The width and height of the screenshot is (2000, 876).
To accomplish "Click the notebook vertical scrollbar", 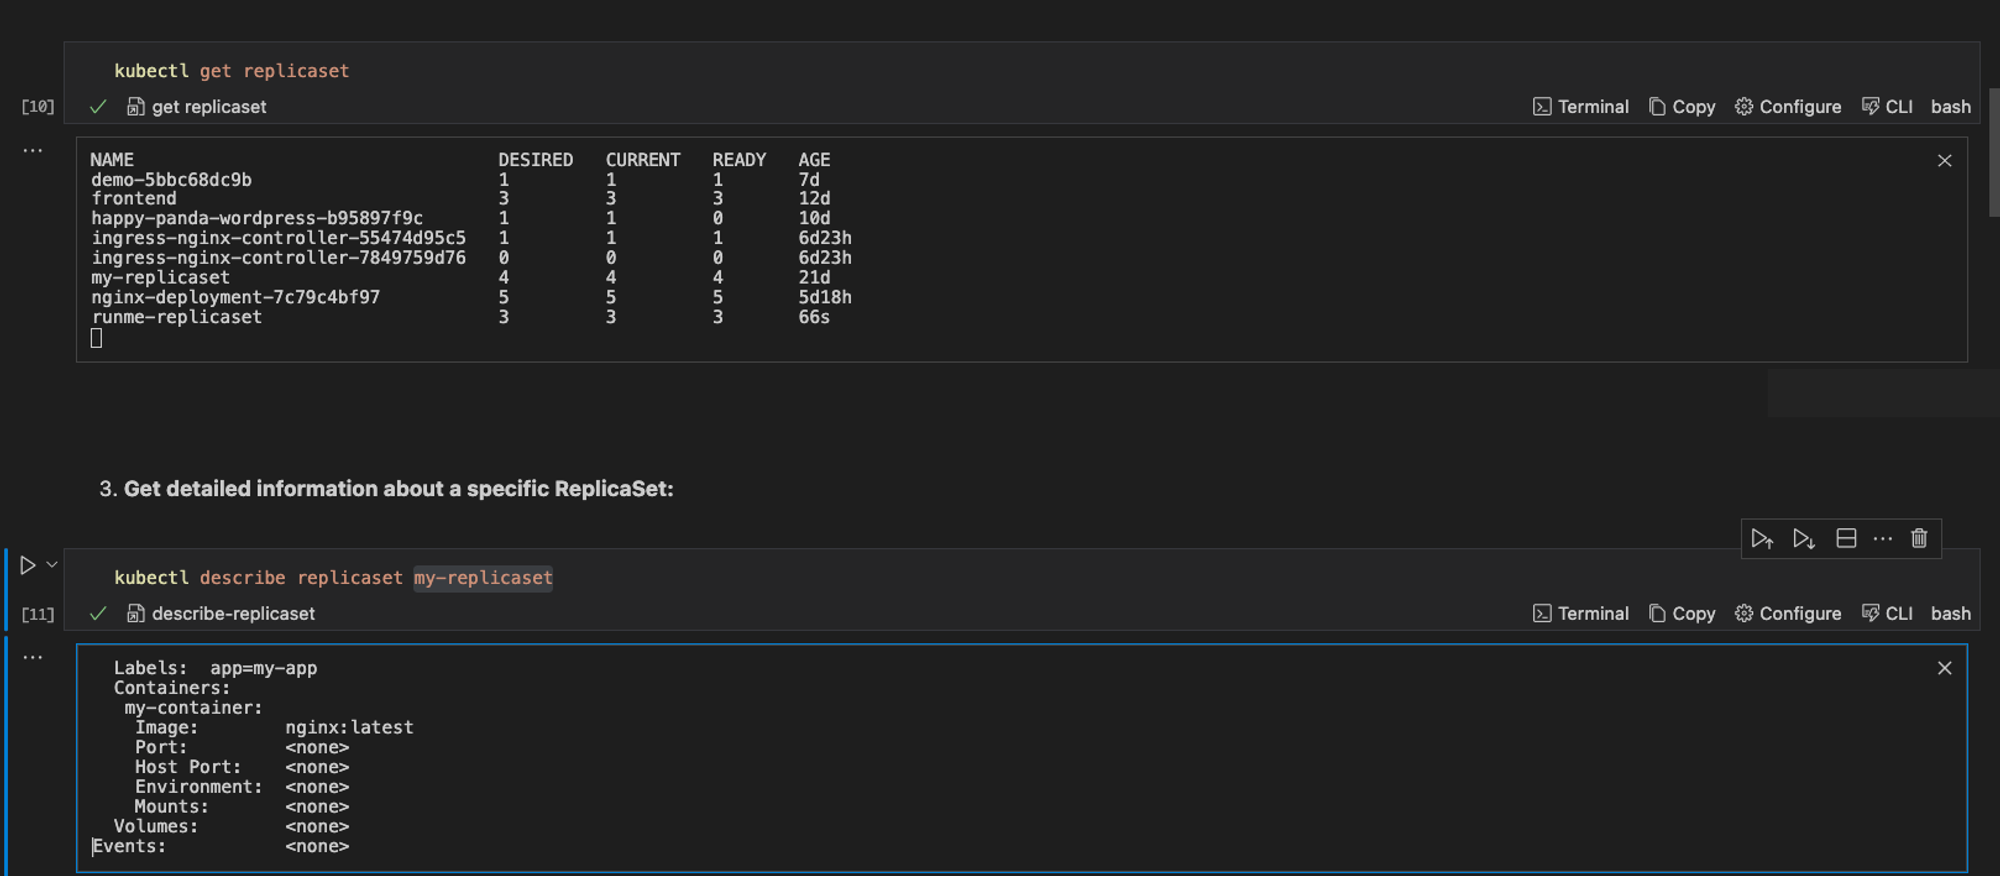I will tap(1994, 152).
